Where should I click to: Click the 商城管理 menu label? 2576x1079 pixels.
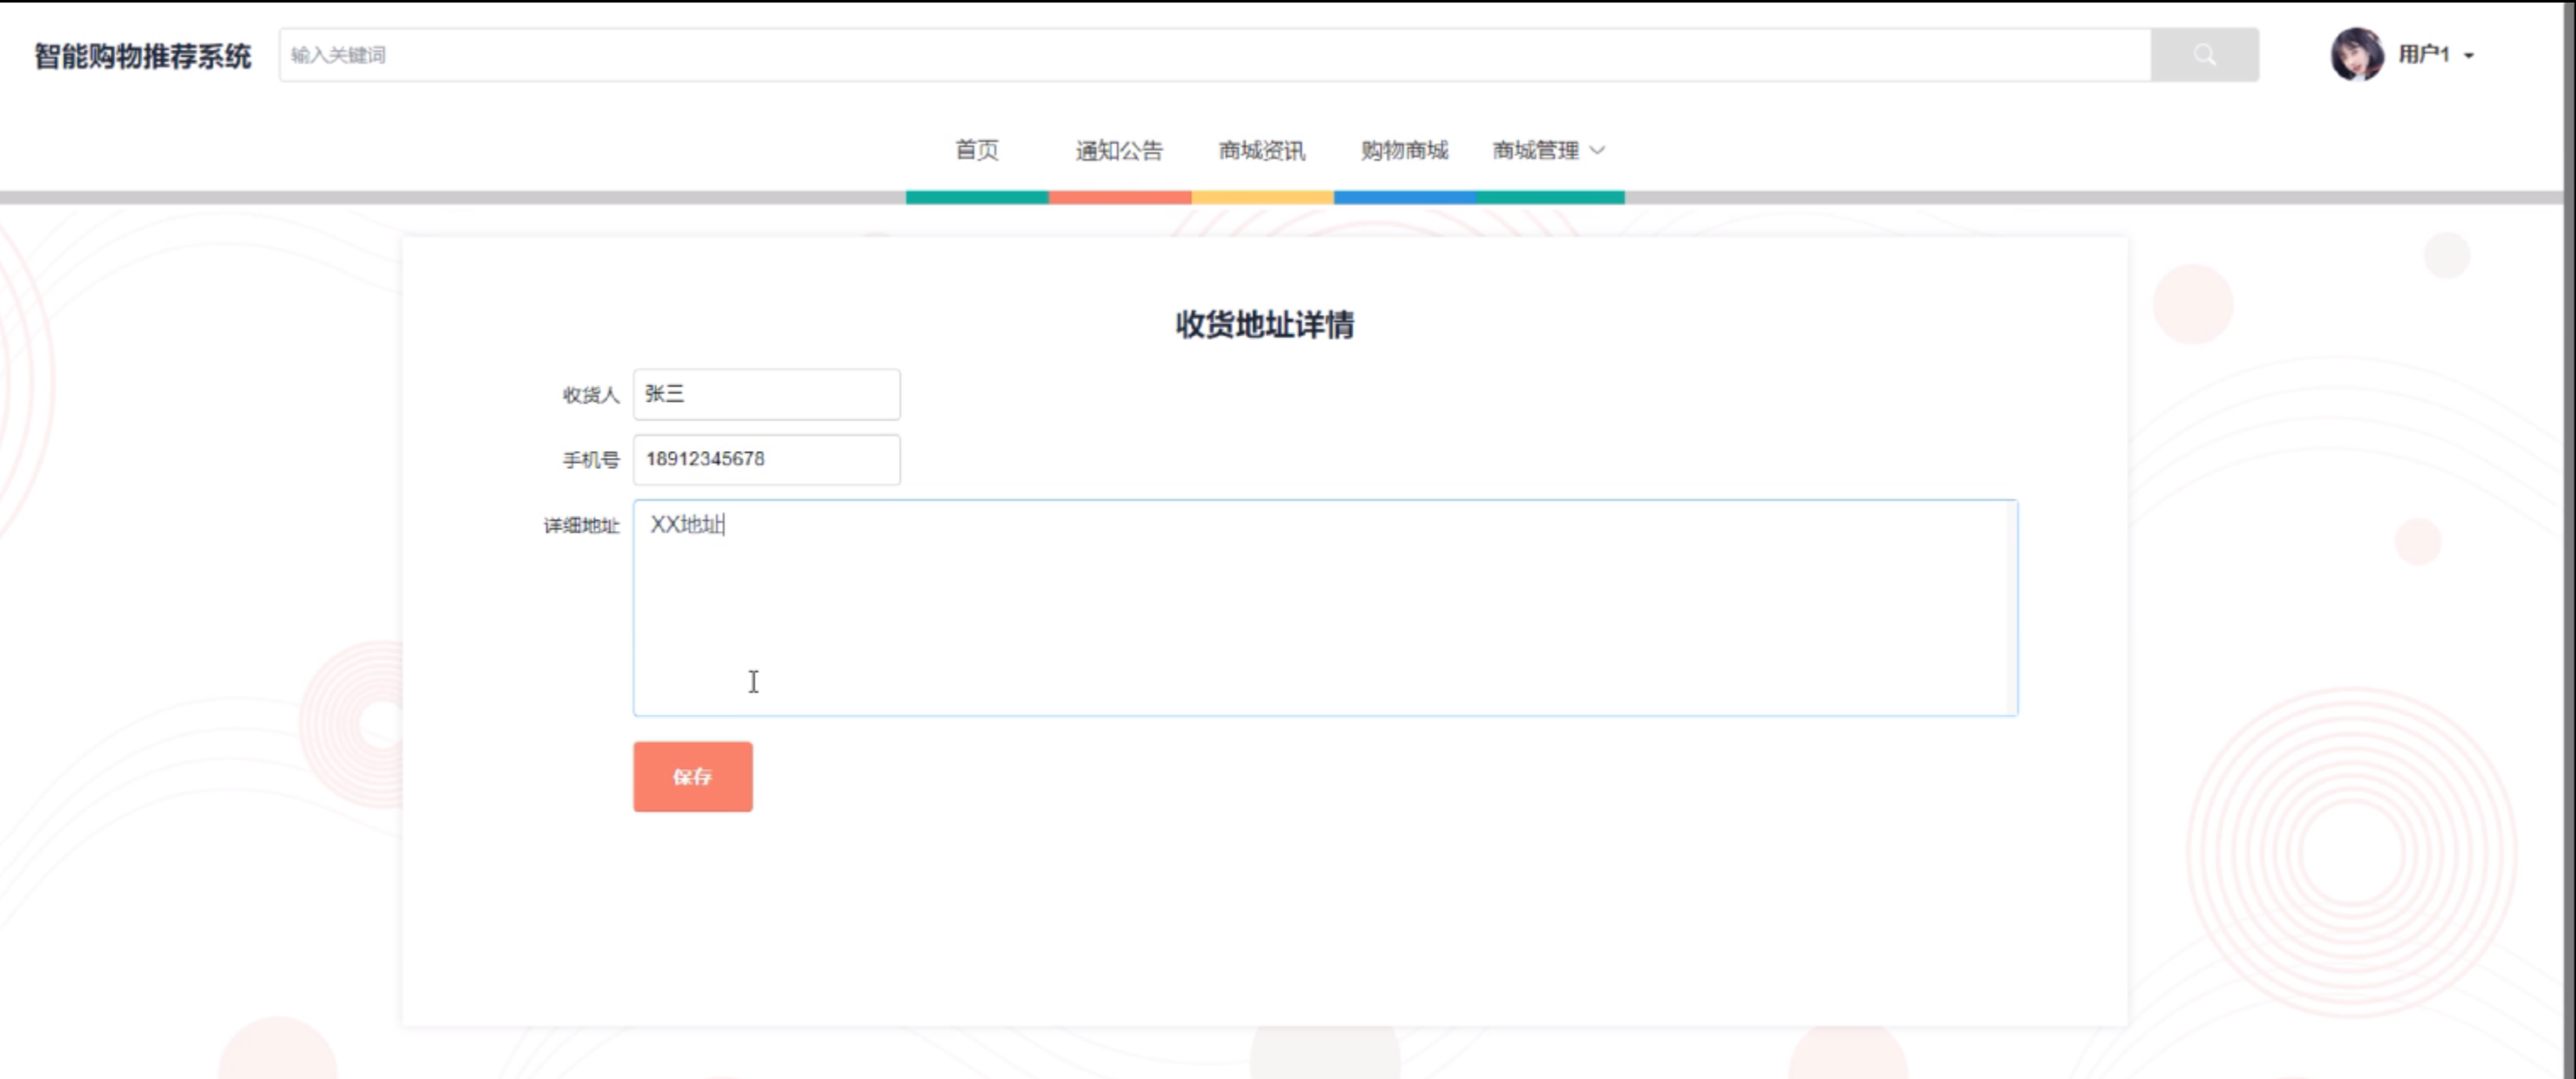point(1535,150)
